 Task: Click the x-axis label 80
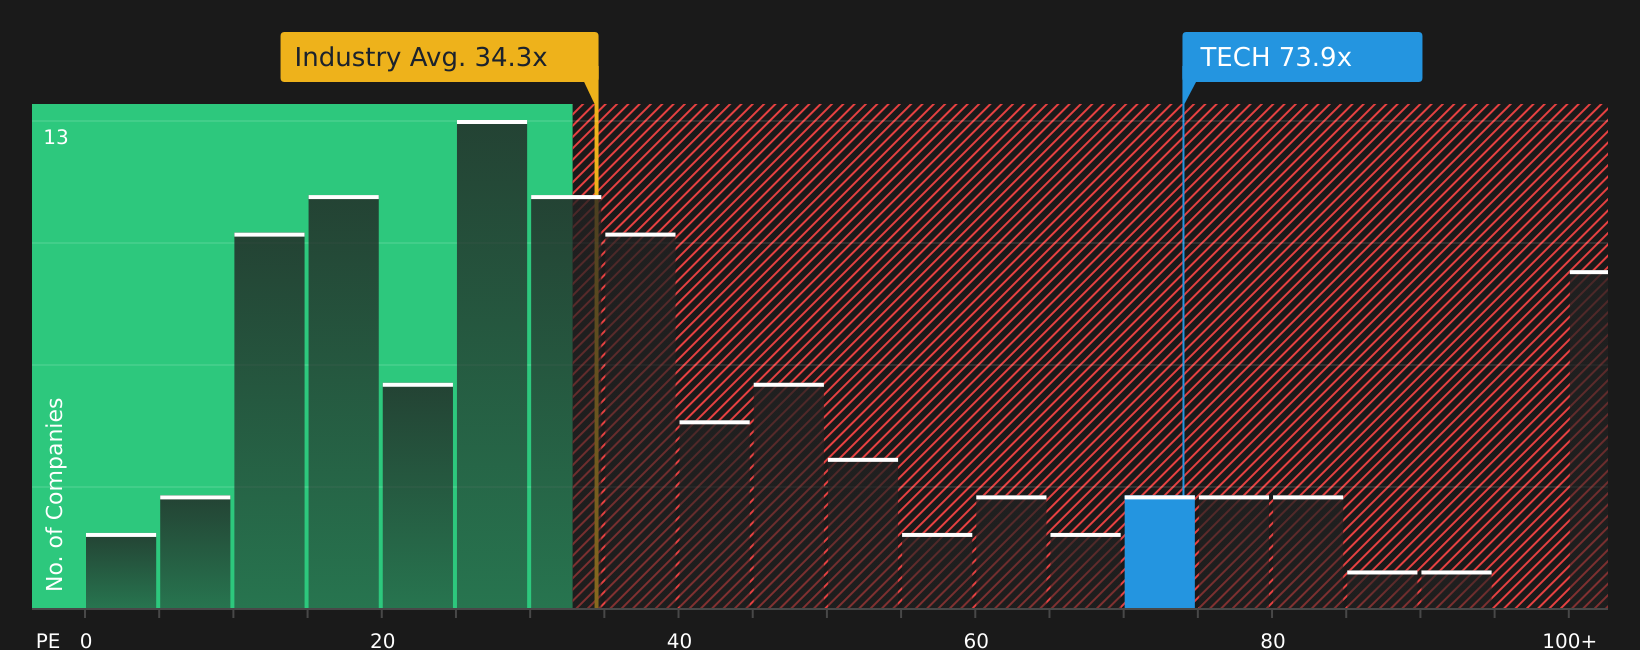click(x=1272, y=640)
